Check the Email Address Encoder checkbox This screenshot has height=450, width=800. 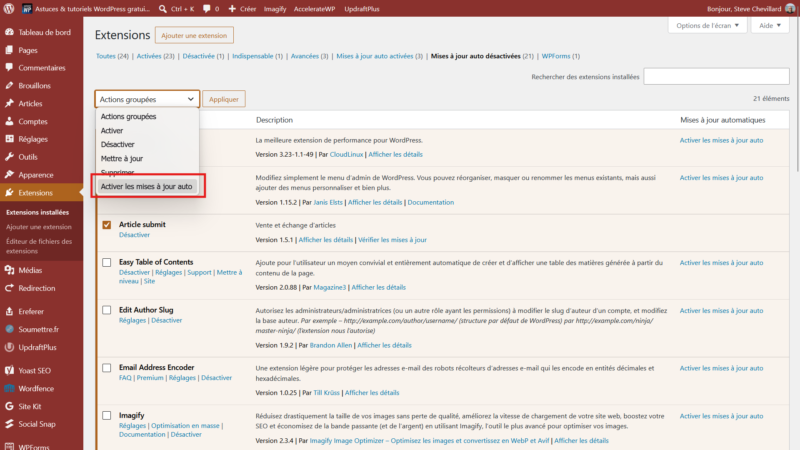107,367
